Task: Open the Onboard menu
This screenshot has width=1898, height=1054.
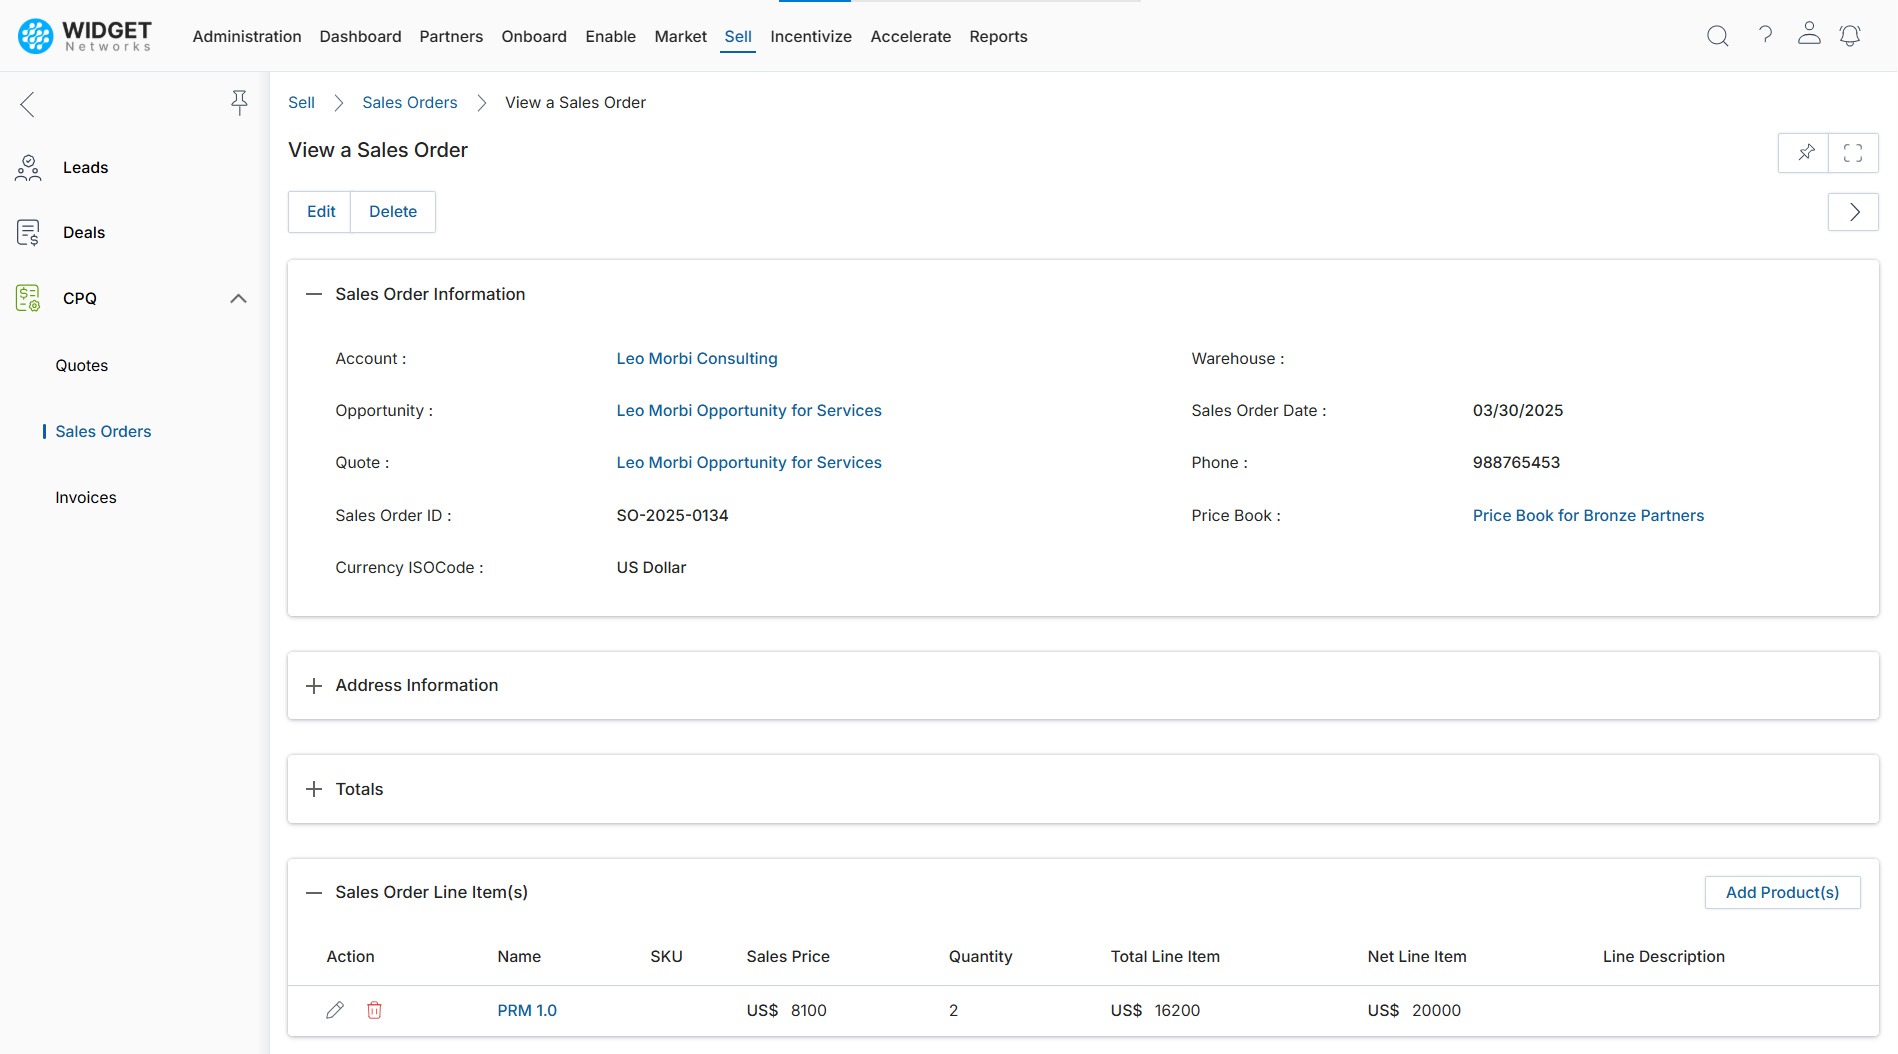Action: click(534, 36)
